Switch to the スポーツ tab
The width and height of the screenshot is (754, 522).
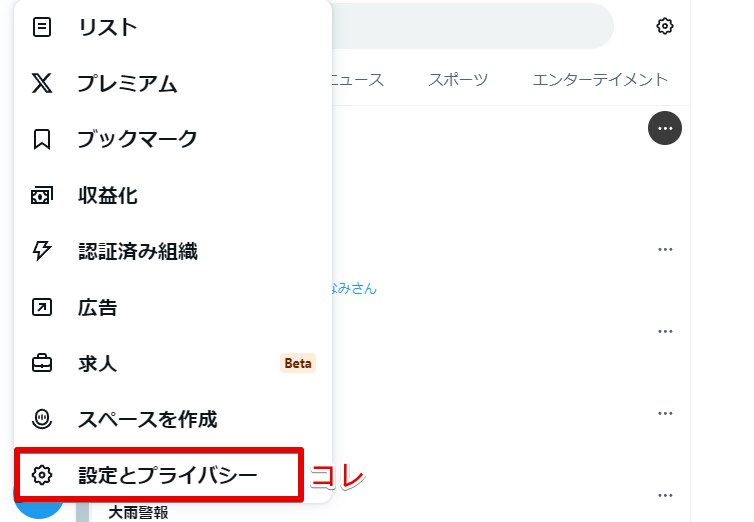[x=458, y=79]
